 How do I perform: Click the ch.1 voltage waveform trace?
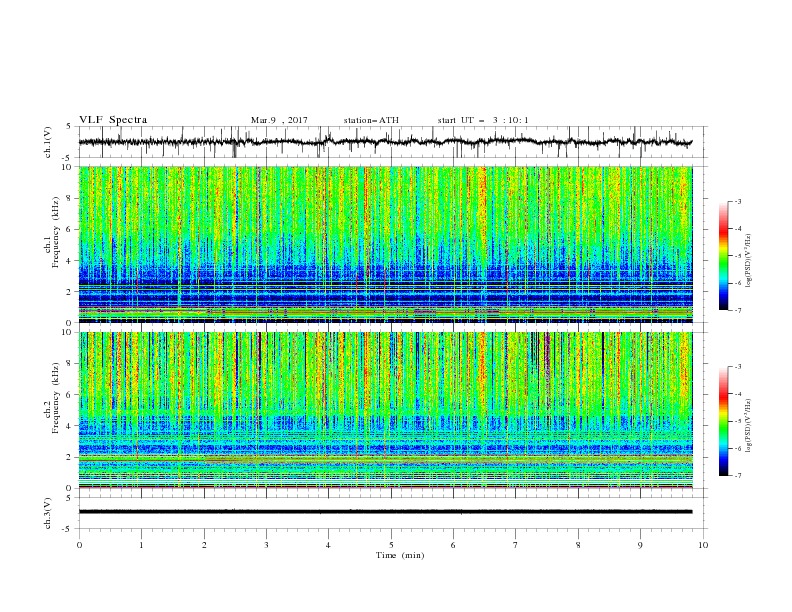(x=385, y=142)
